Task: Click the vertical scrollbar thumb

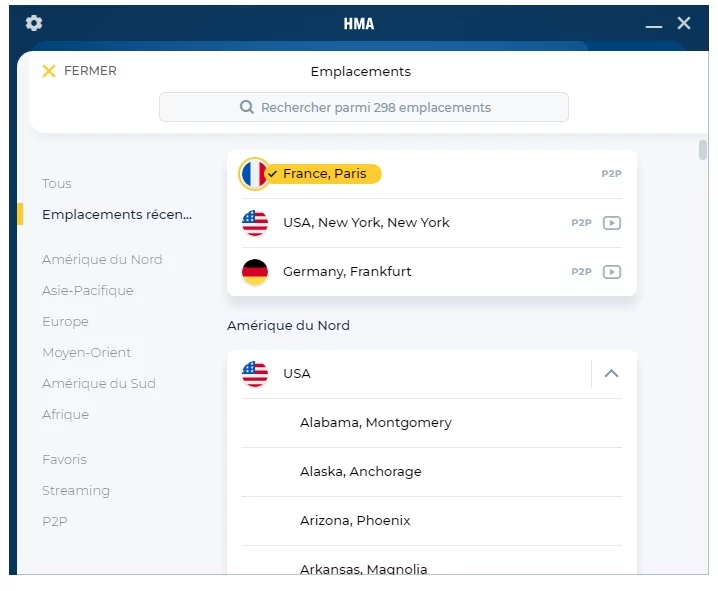Action: [x=702, y=150]
